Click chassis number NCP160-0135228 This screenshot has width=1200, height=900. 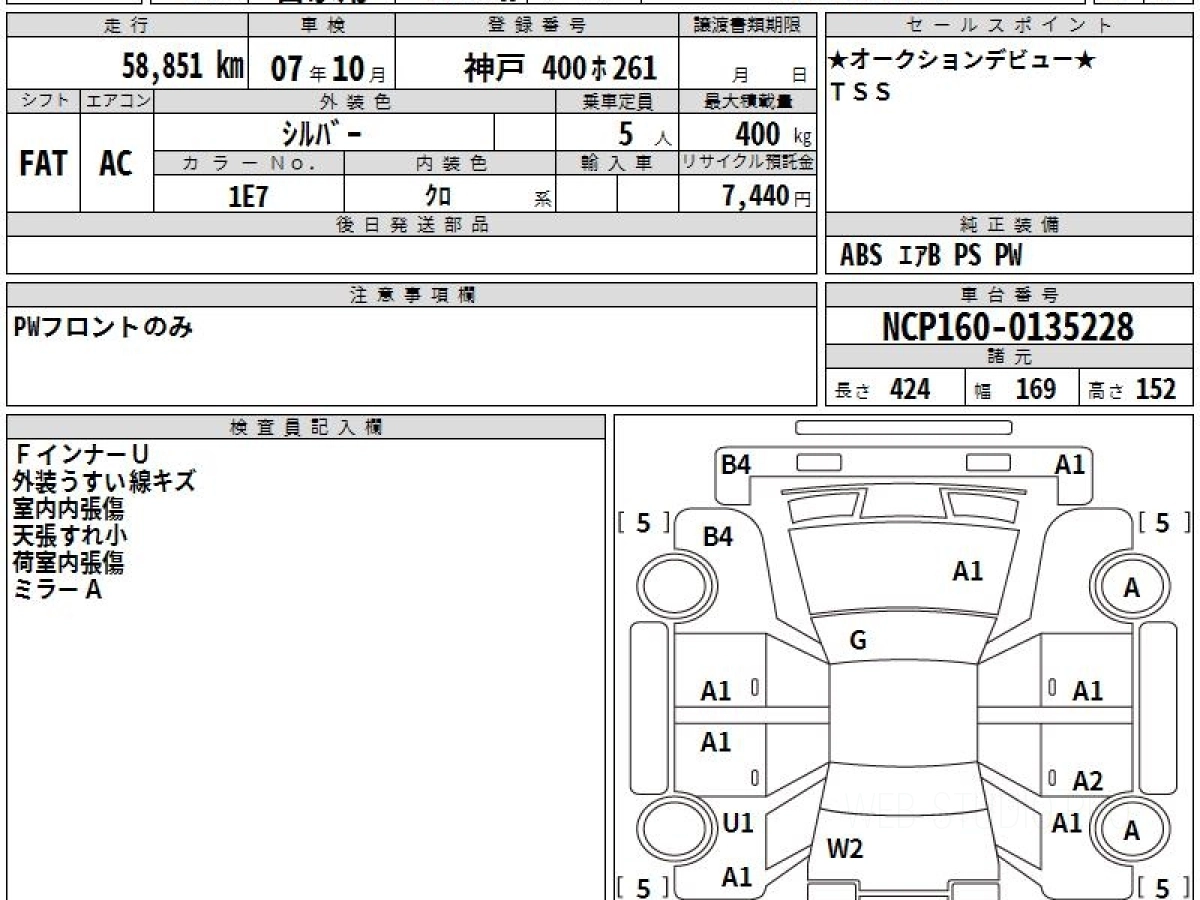pyautogui.click(x=1008, y=326)
